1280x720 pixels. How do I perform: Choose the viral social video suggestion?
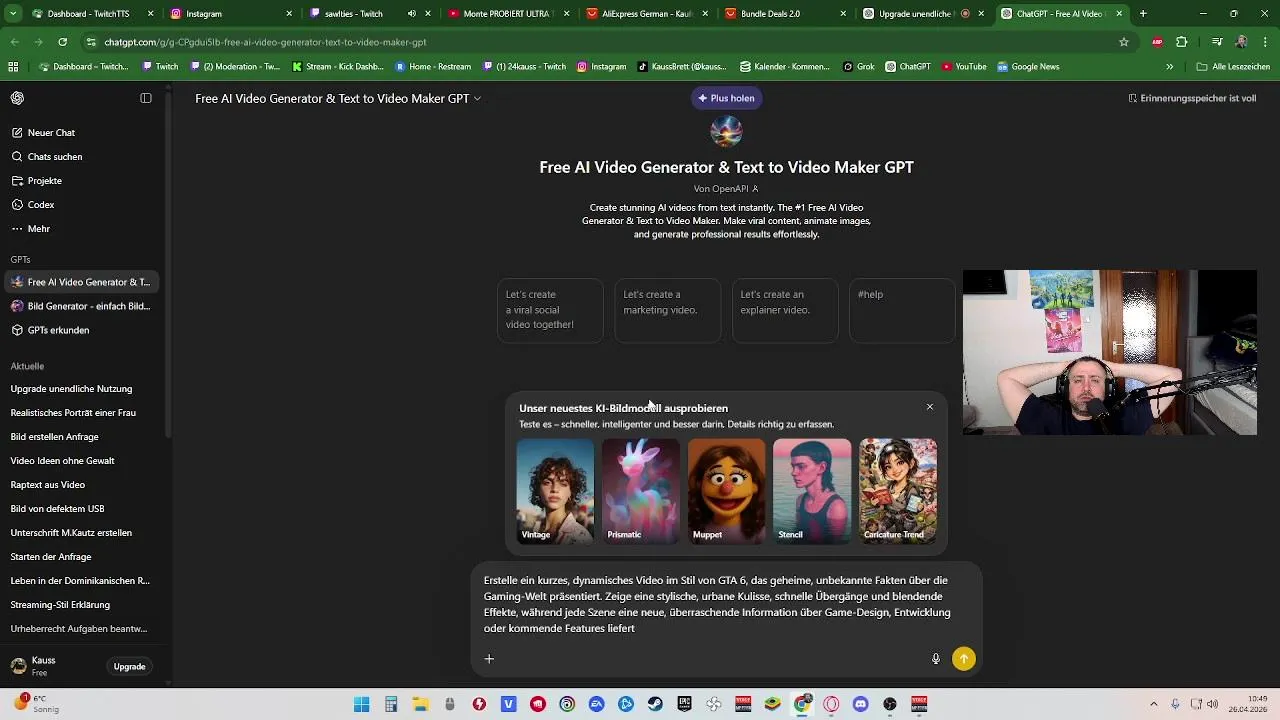click(x=550, y=310)
